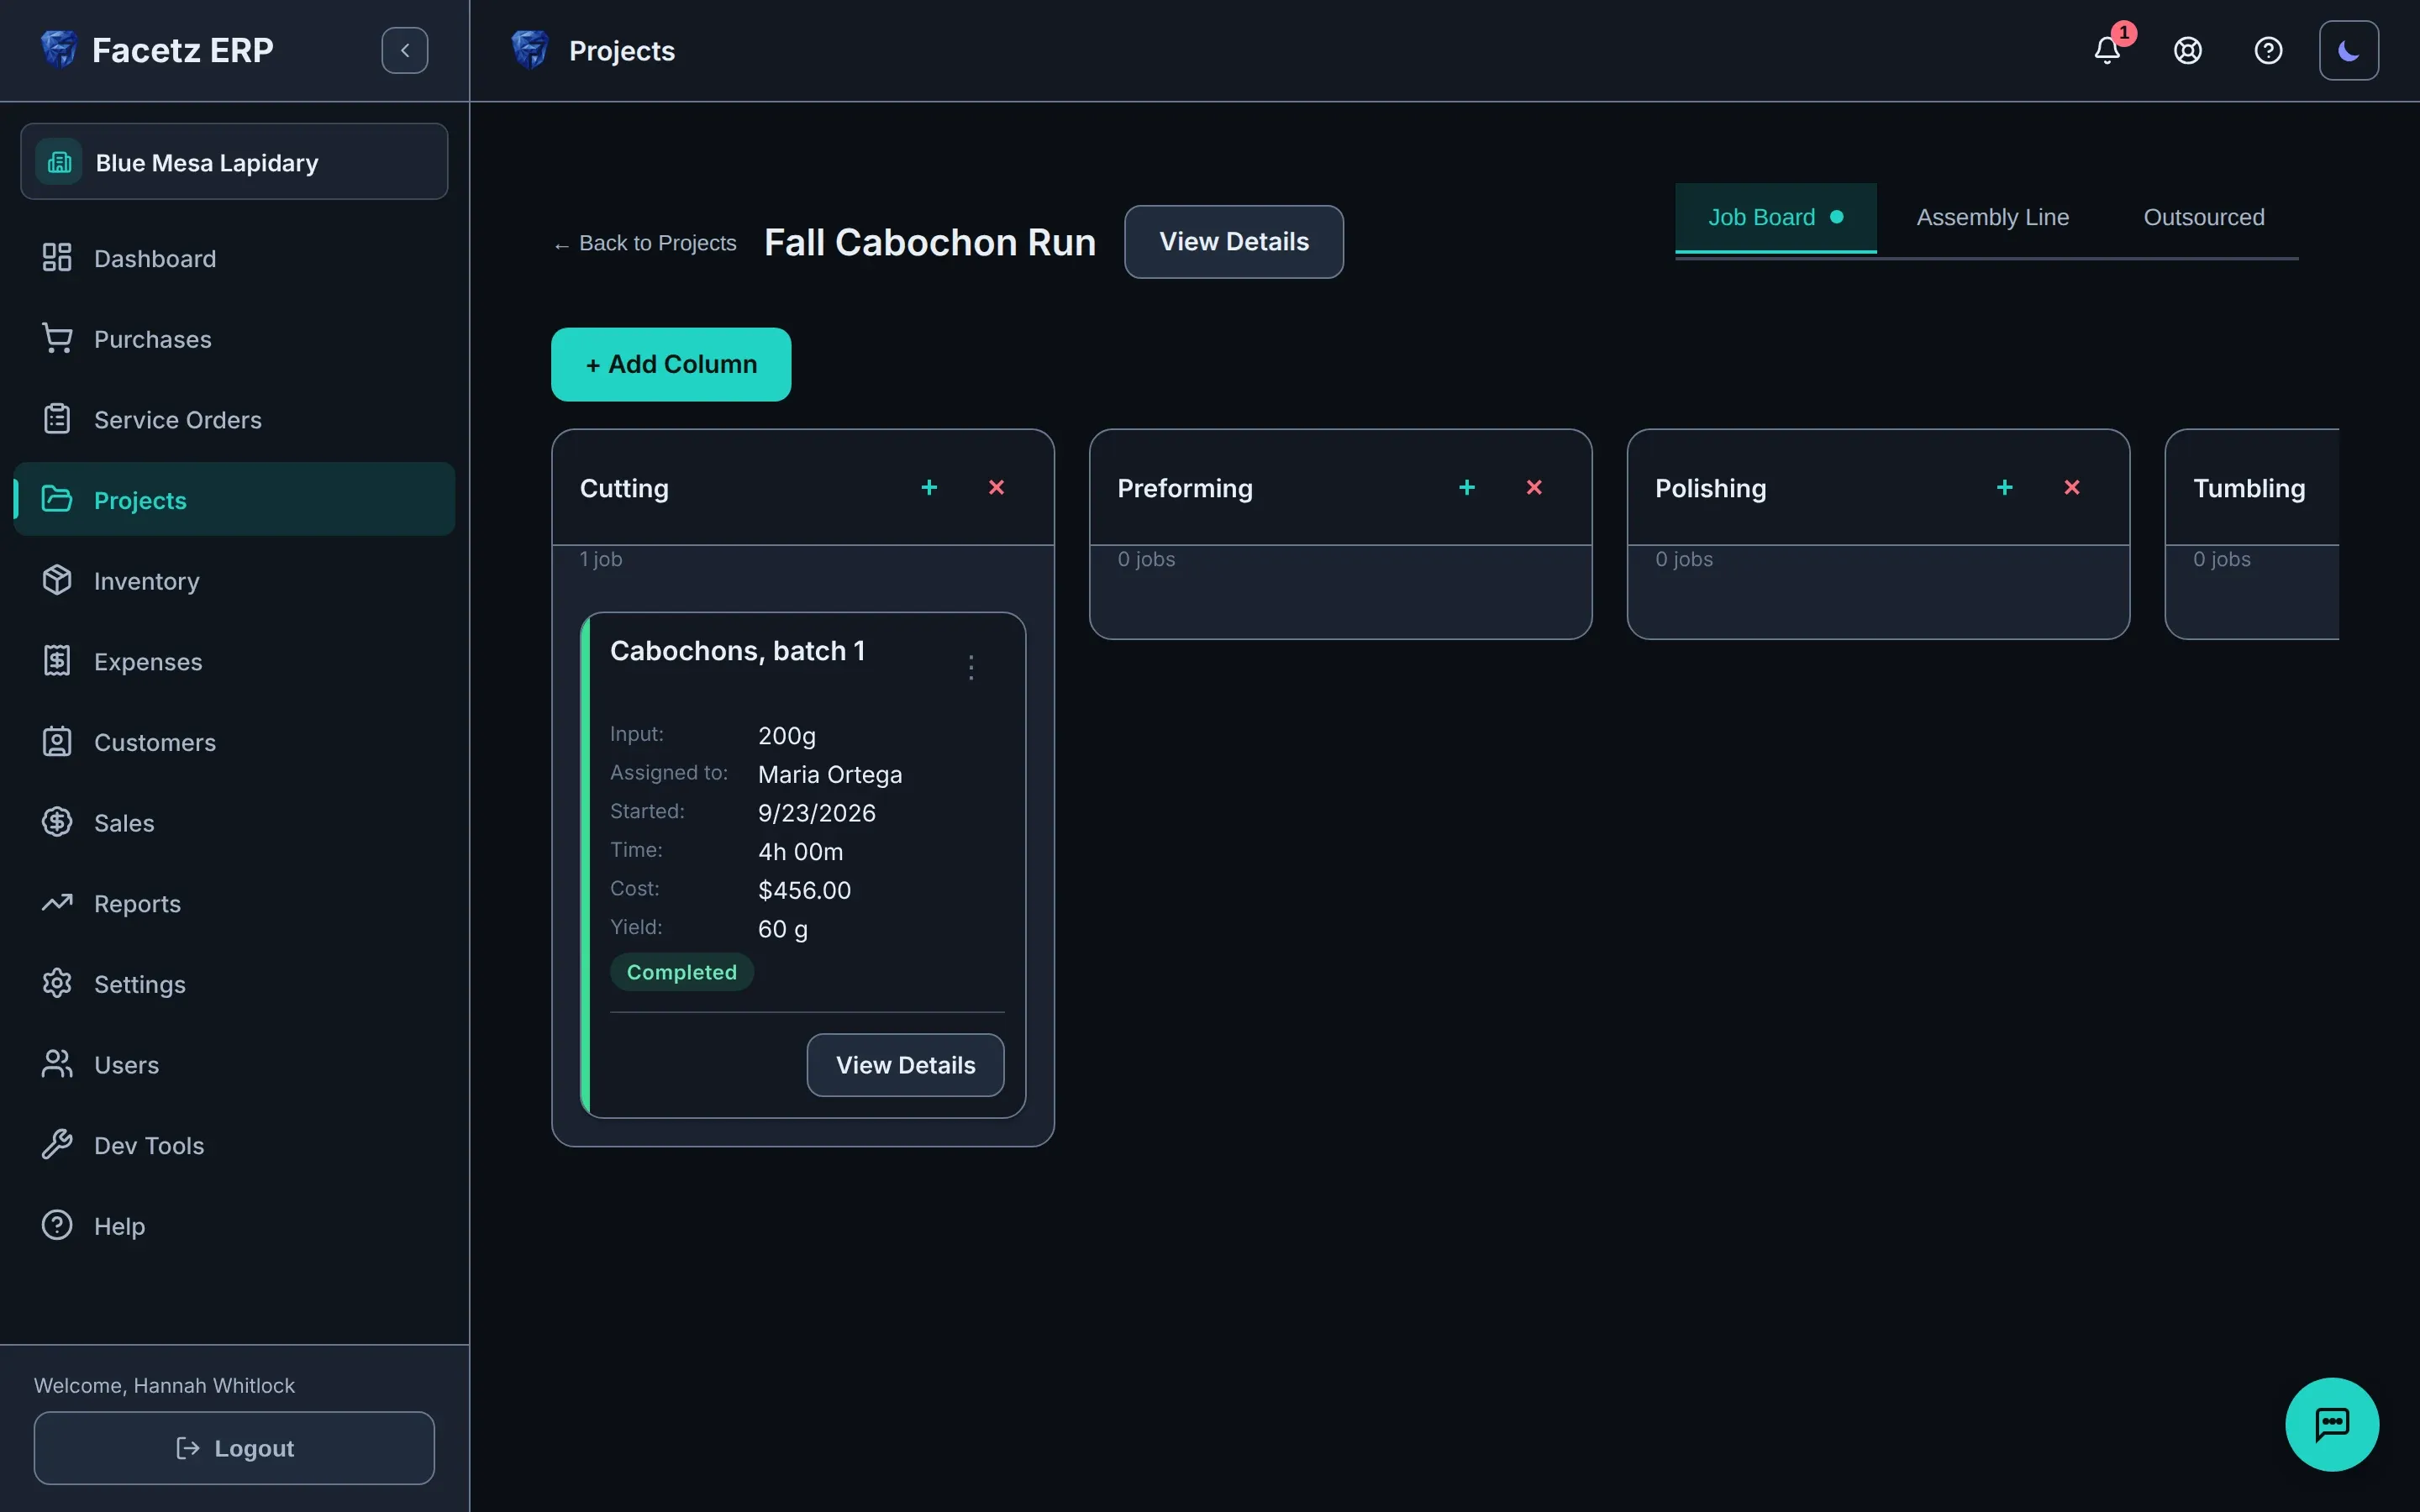Click View Details beside Fall Cabochon Run

pyautogui.click(x=1233, y=242)
